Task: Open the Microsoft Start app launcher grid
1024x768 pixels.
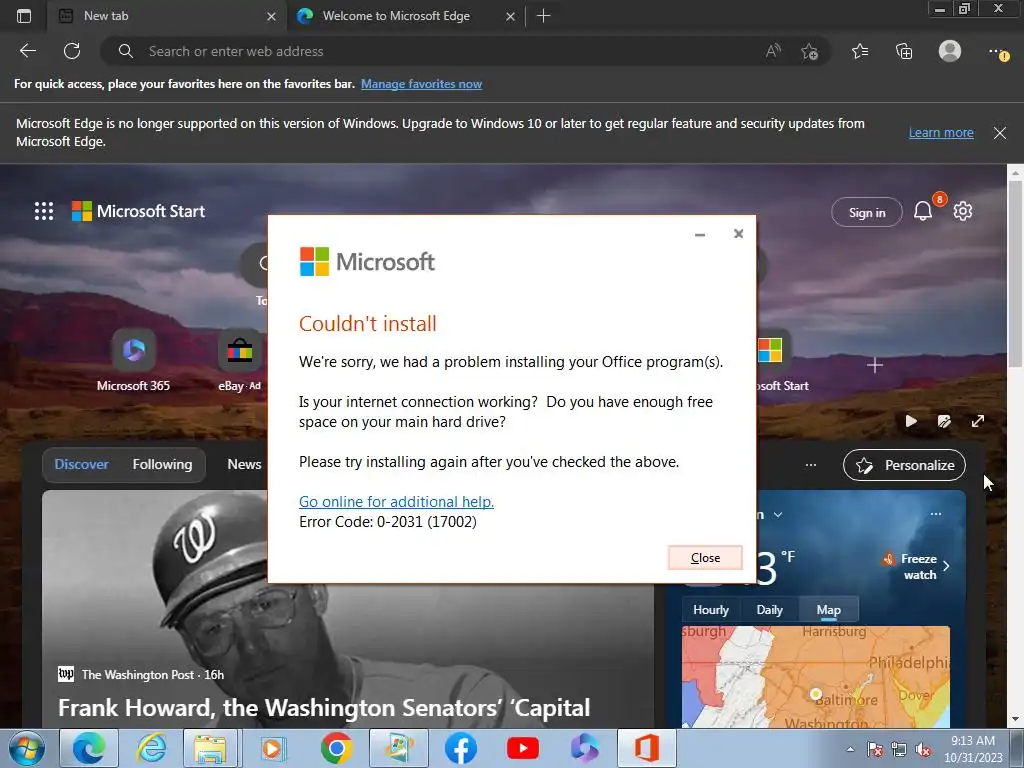Action: point(44,211)
